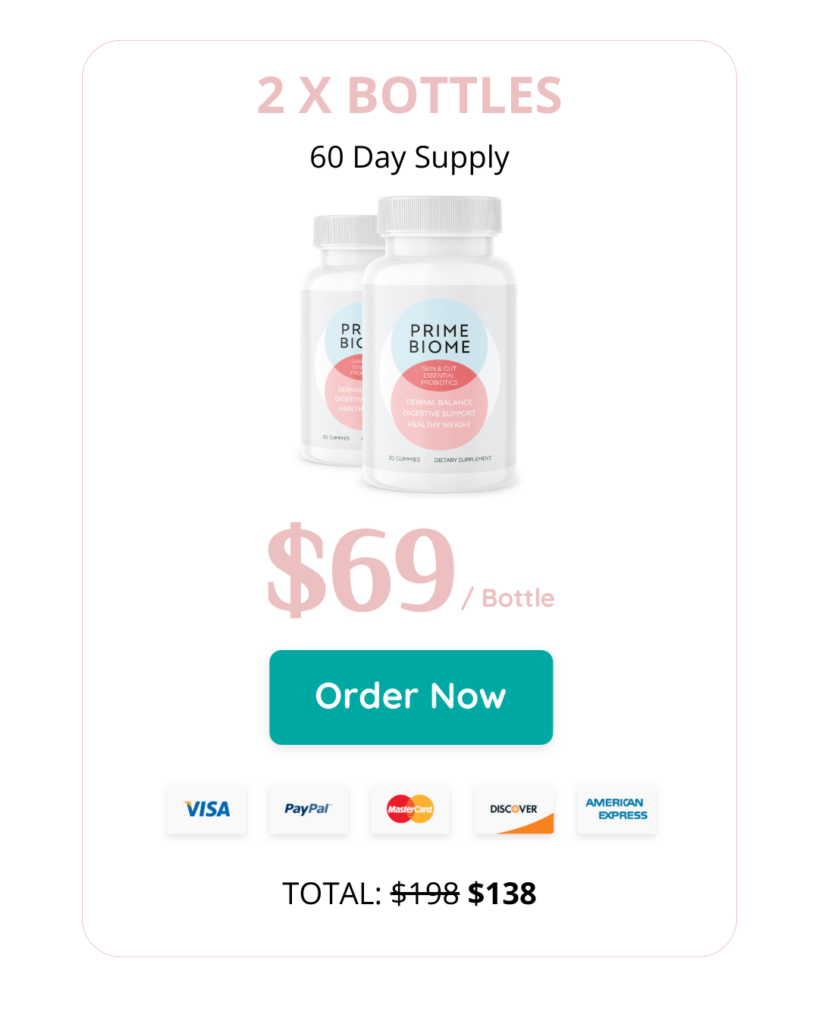
Task: Click the PRIME BIOME label on front bottle
Action: click(440, 338)
